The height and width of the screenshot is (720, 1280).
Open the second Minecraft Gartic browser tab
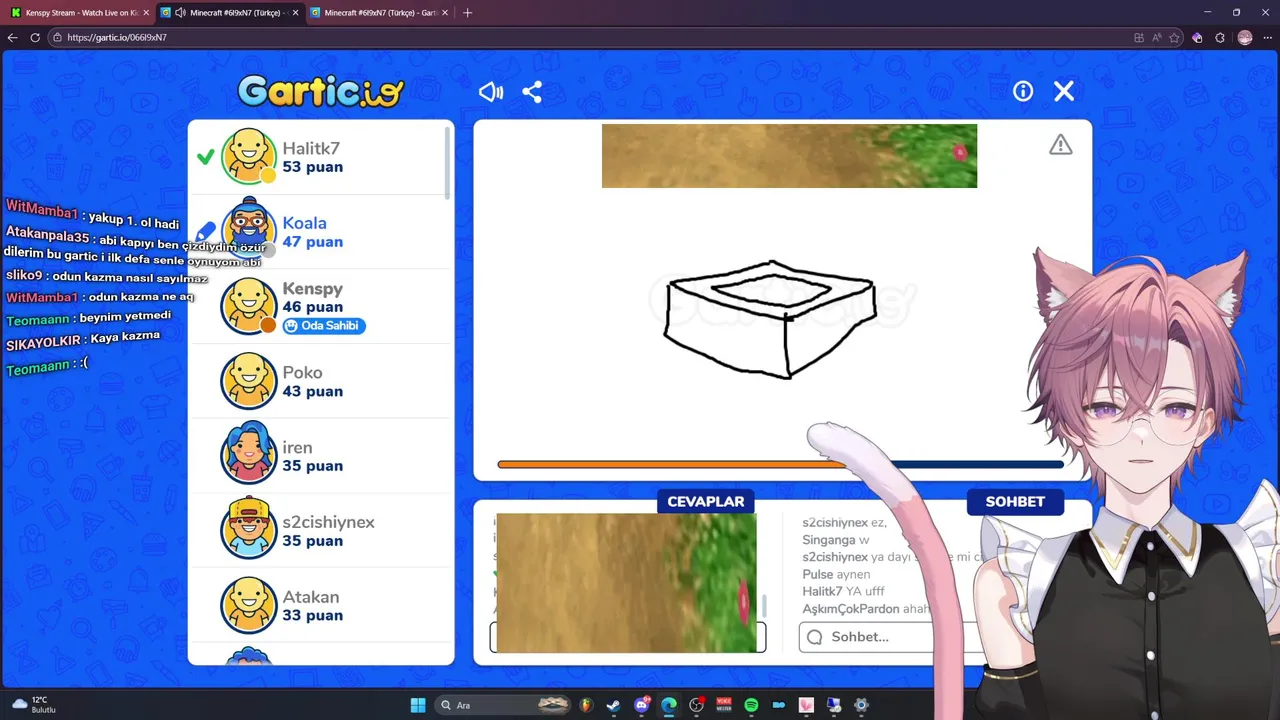[380, 13]
